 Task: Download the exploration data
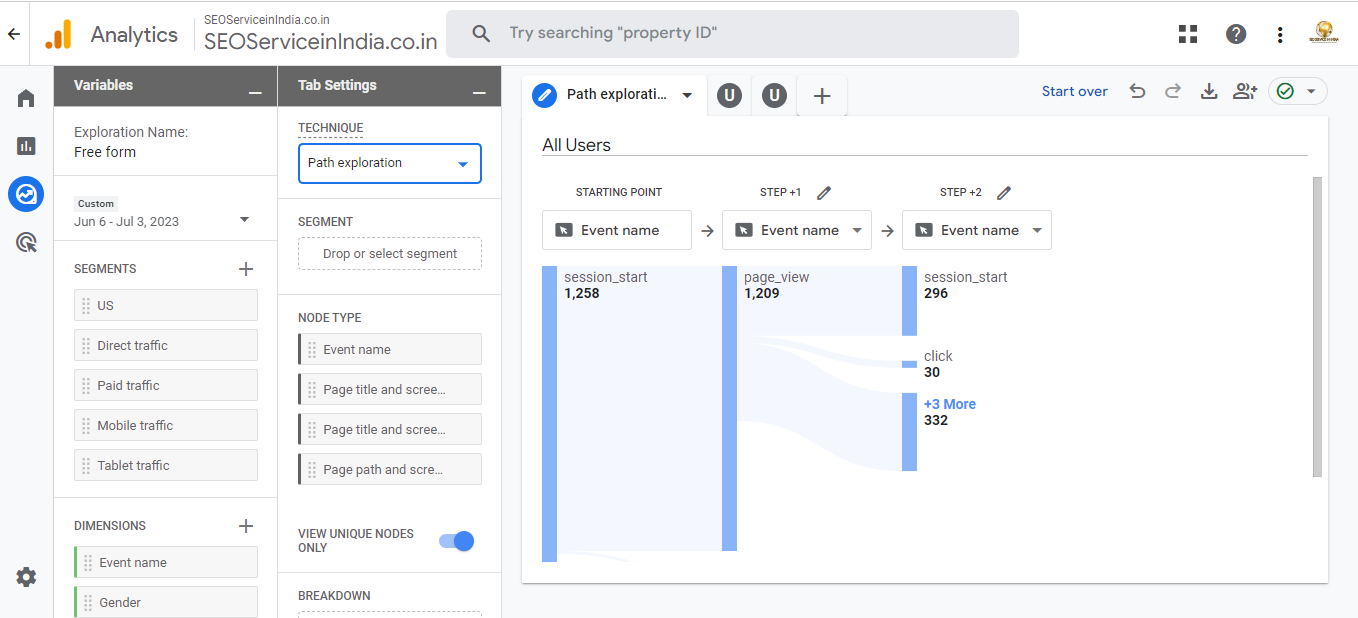pos(1209,91)
